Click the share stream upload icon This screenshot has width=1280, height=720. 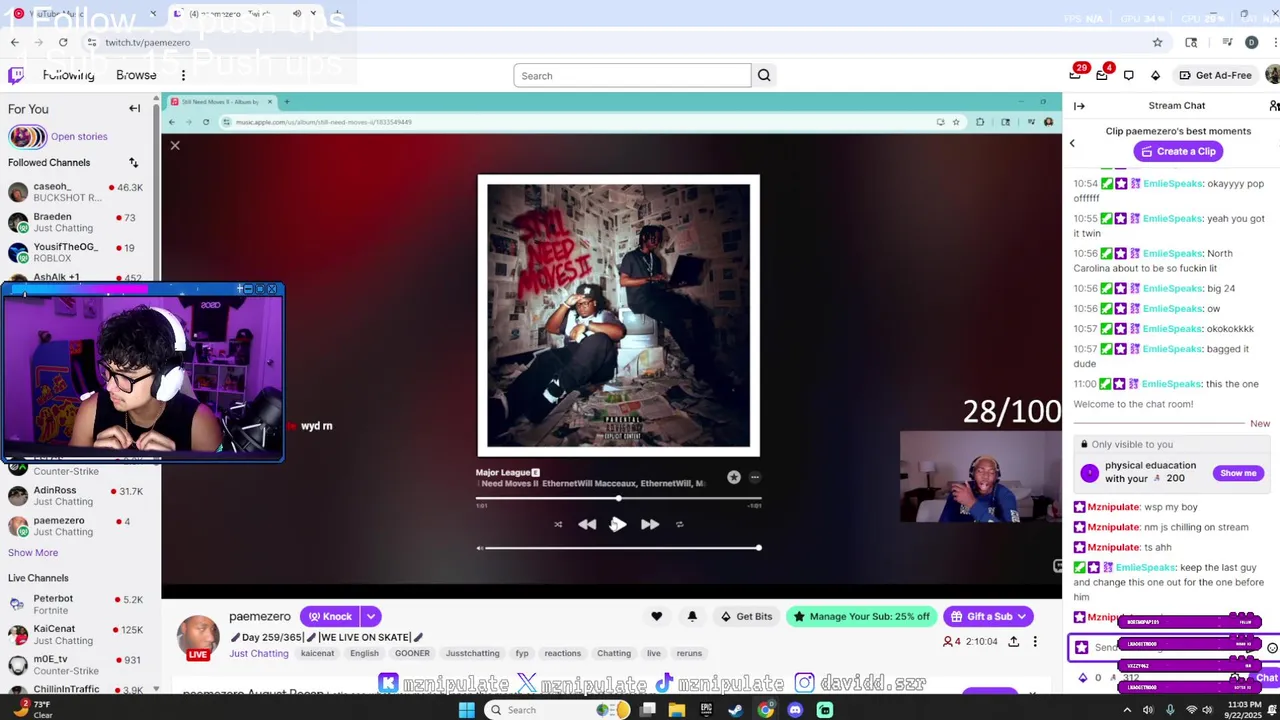[1013, 641]
